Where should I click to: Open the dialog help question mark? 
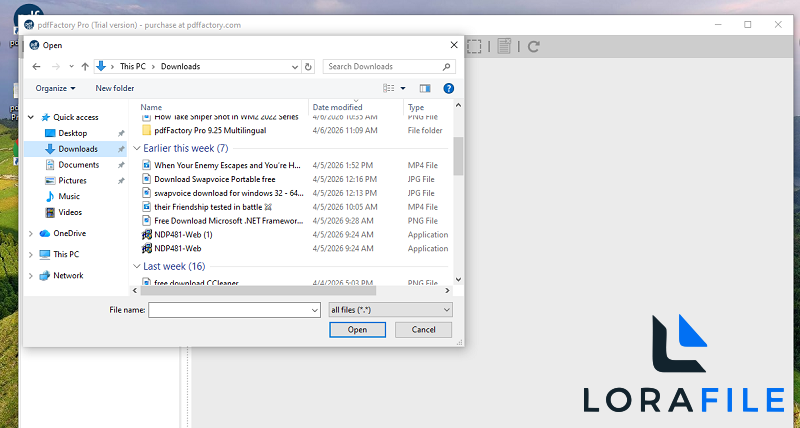[x=448, y=88]
